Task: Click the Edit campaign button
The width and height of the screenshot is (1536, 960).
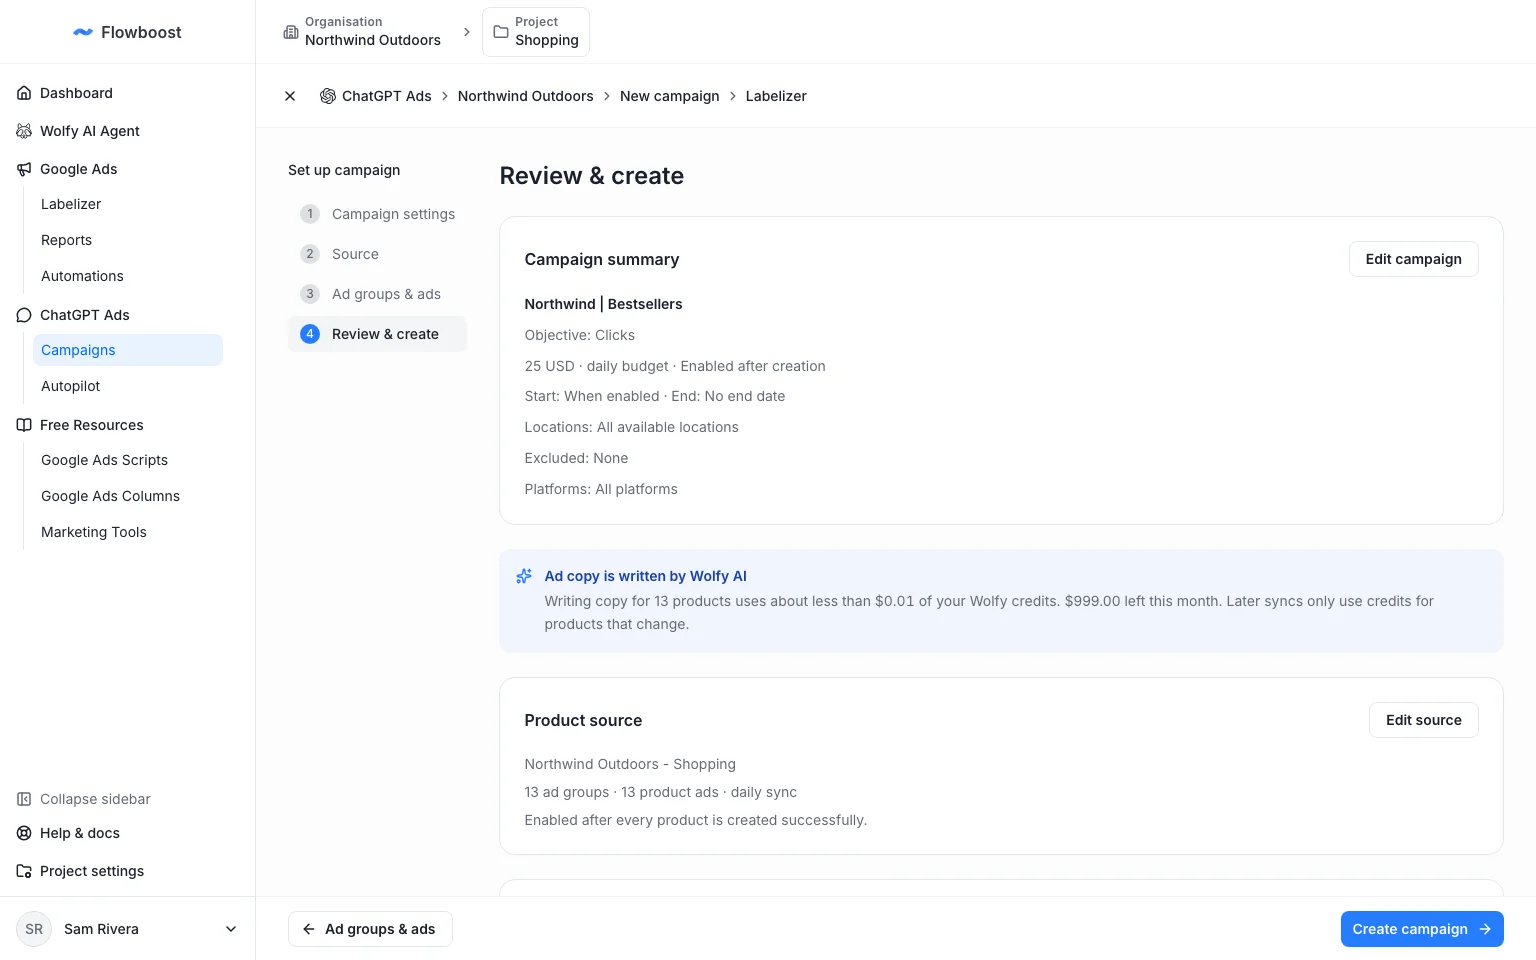Action: click(x=1413, y=259)
